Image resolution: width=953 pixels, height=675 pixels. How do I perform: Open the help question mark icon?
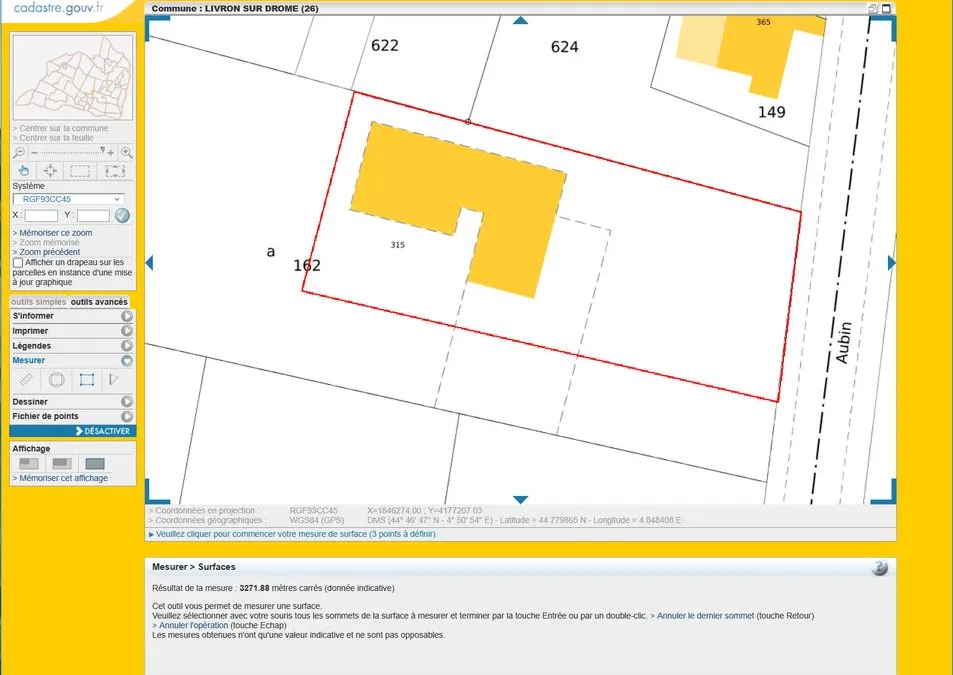(x=879, y=568)
